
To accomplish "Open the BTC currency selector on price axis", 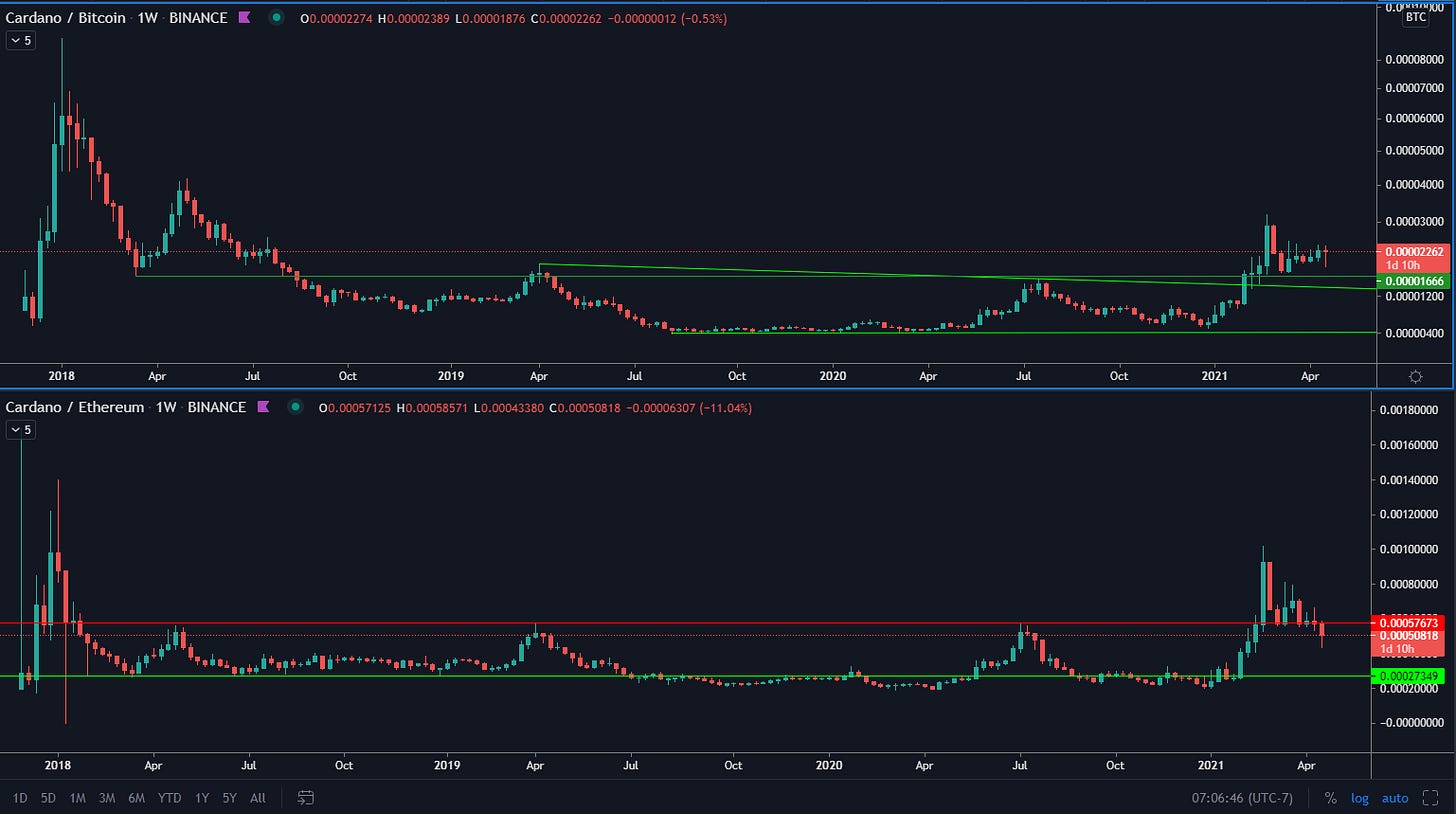I will [x=1416, y=17].
